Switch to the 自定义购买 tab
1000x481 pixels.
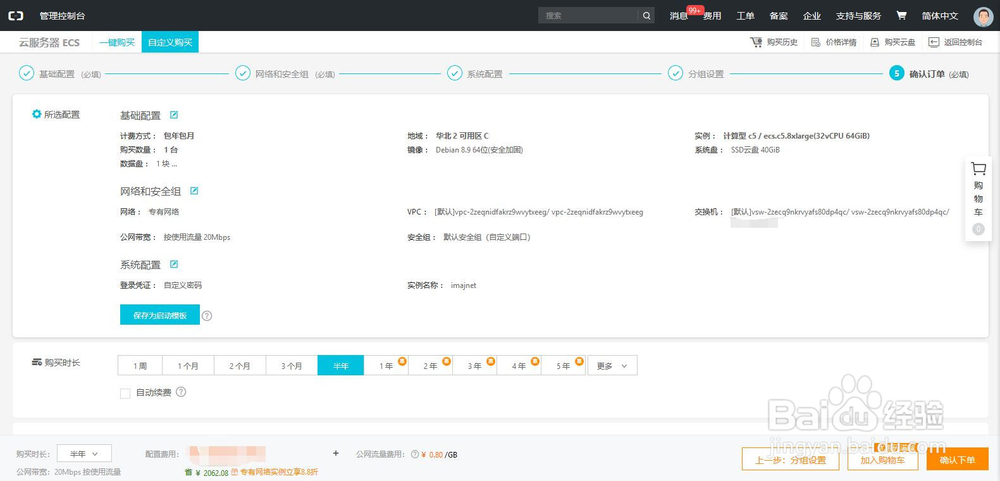[x=170, y=42]
